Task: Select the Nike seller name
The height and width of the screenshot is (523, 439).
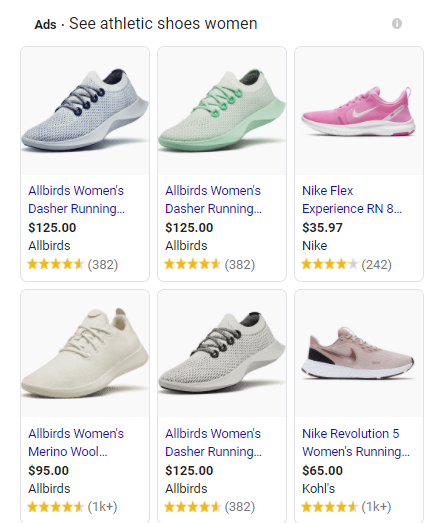Action: point(314,245)
